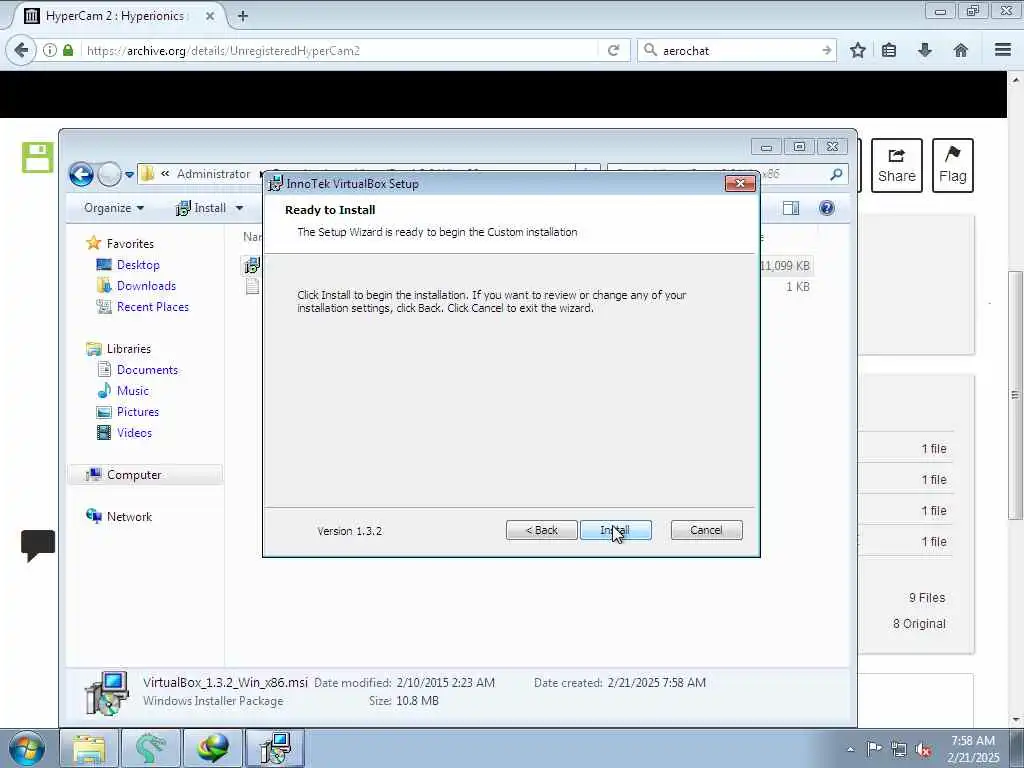Open Firefox downloads arrow

[925, 50]
